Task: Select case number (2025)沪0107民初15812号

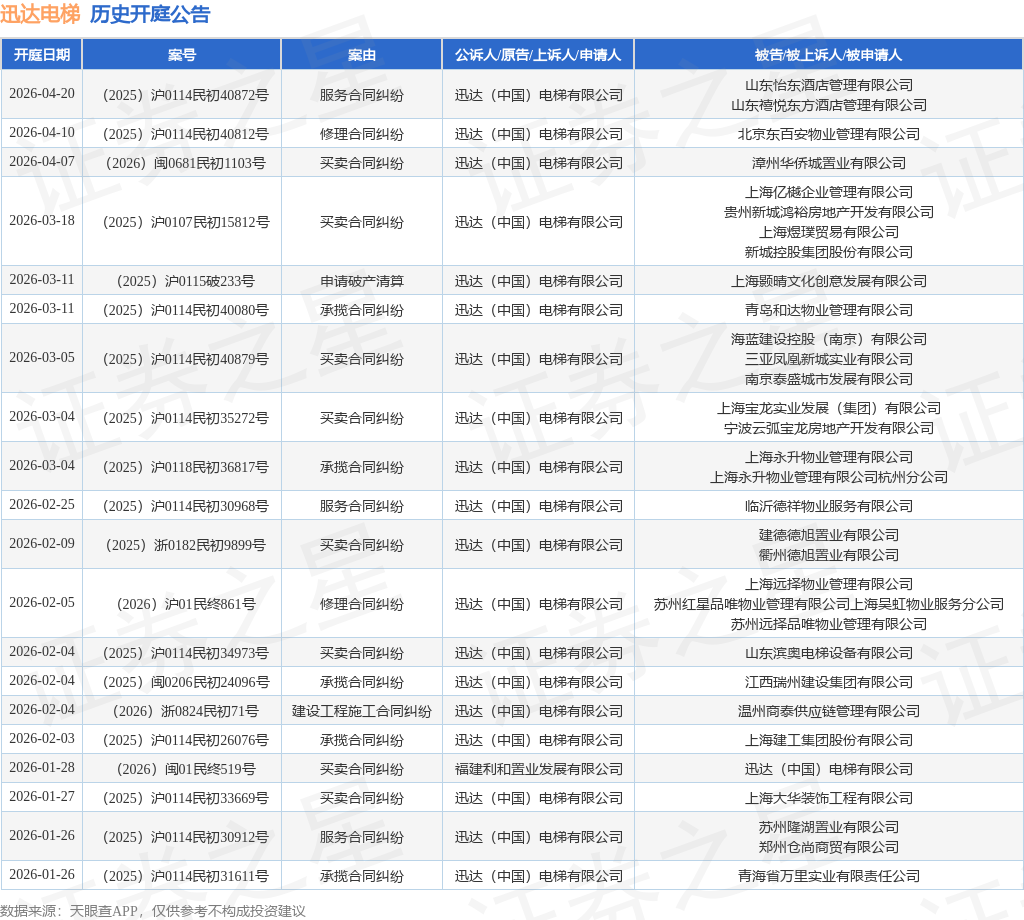Action: click(x=185, y=223)
